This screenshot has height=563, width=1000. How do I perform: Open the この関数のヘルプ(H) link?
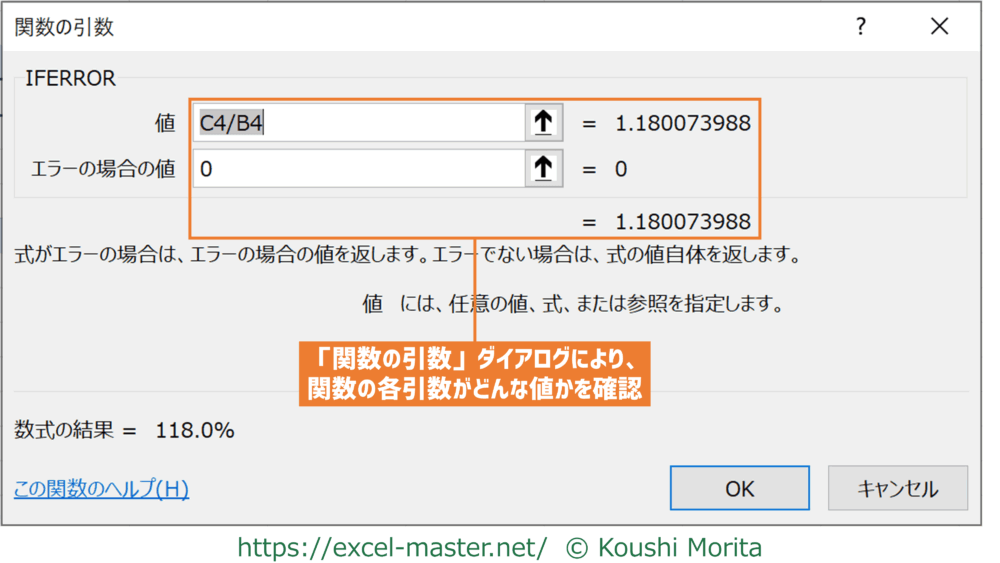tap(101, 489)
